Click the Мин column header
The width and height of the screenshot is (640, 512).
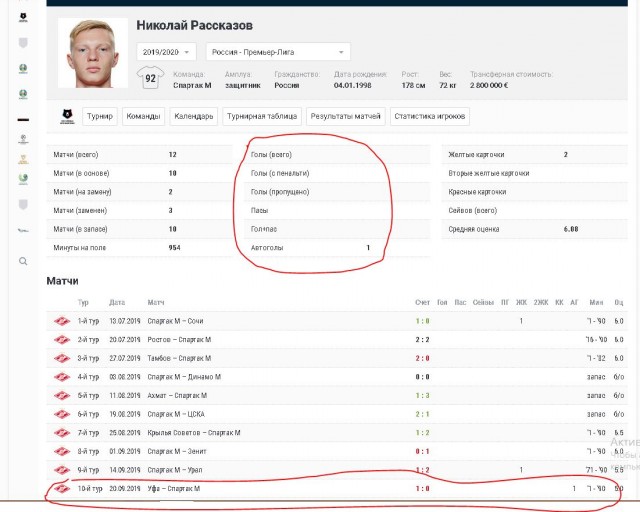click(596, 303)
